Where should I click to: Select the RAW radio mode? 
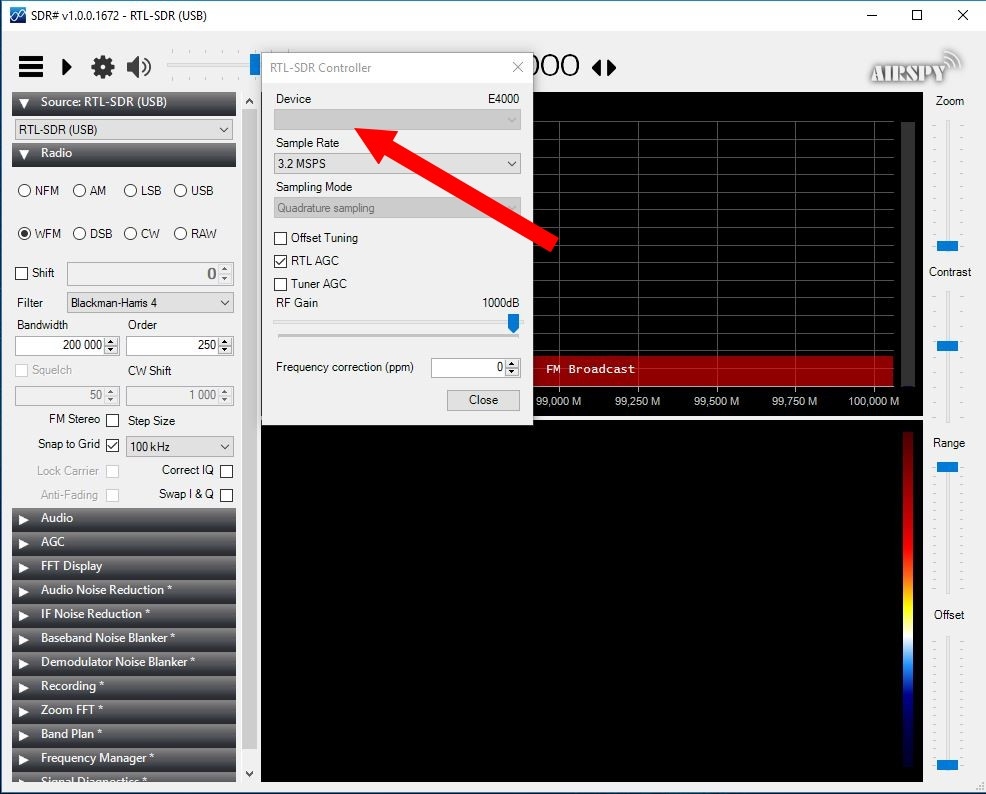point(180,234)
